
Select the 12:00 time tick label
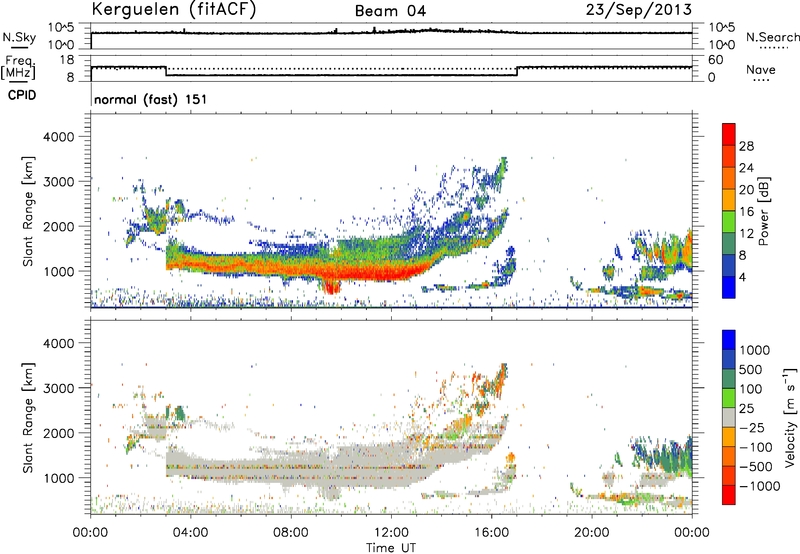[x=391, y=533]
